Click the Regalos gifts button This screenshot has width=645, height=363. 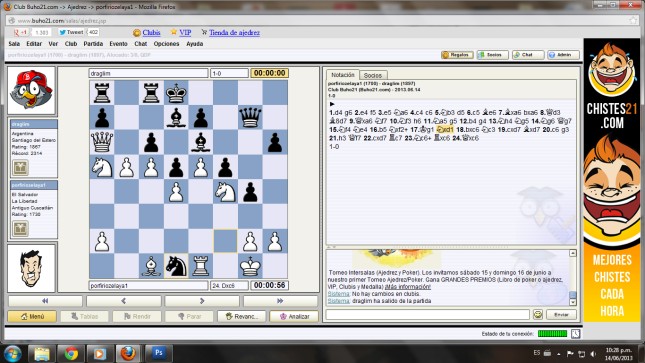457,55
